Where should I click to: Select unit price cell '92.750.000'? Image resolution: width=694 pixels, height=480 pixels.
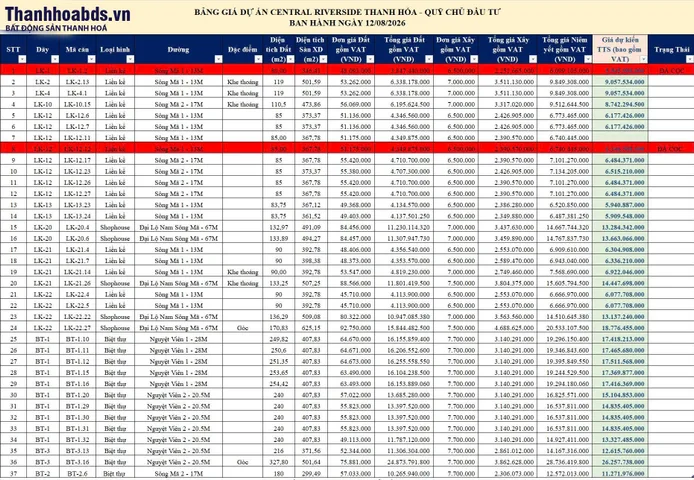pyautogui.click(x=351, y=328)
